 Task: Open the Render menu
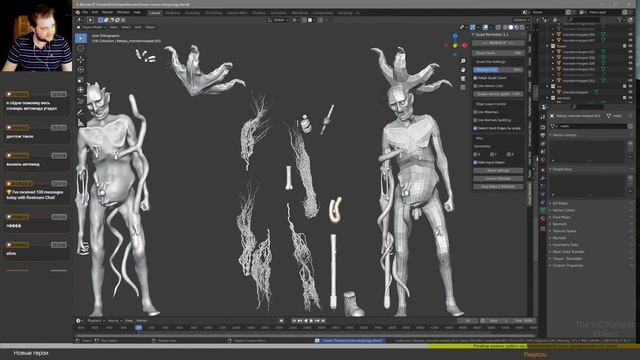pyautogui.click(x=107, y=13)
